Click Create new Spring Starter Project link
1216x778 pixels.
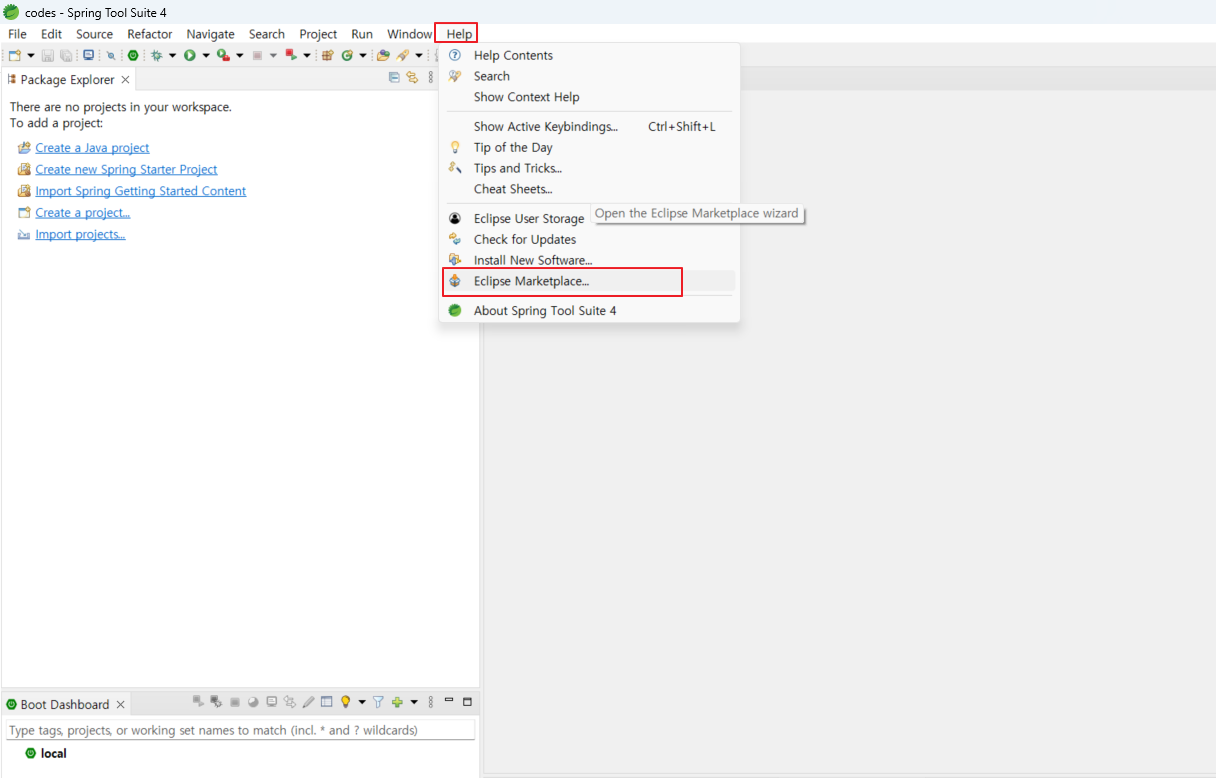[x=126, y=170]
